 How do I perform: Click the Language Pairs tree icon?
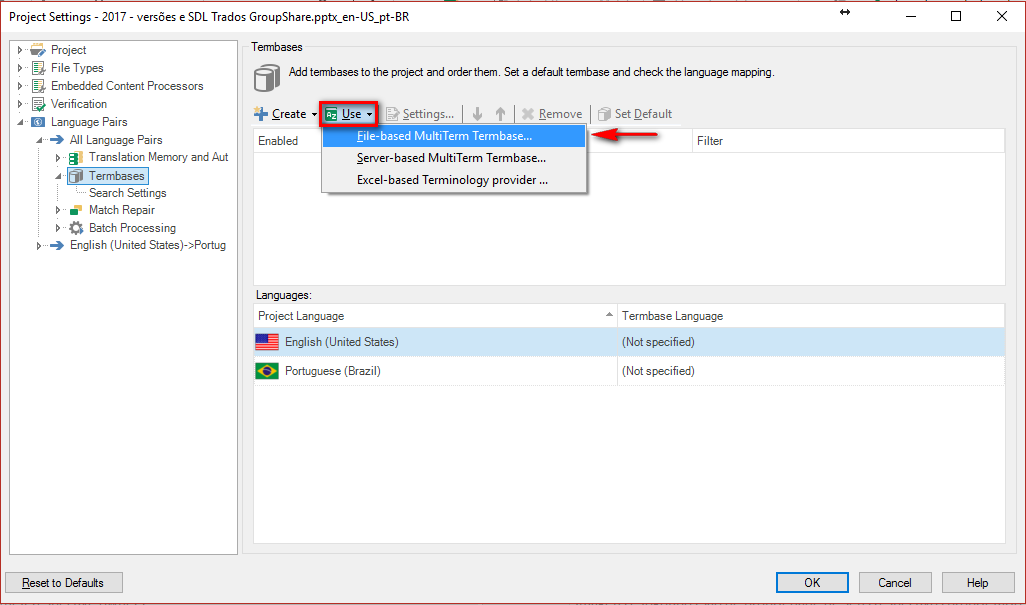(x=39, y=122)
